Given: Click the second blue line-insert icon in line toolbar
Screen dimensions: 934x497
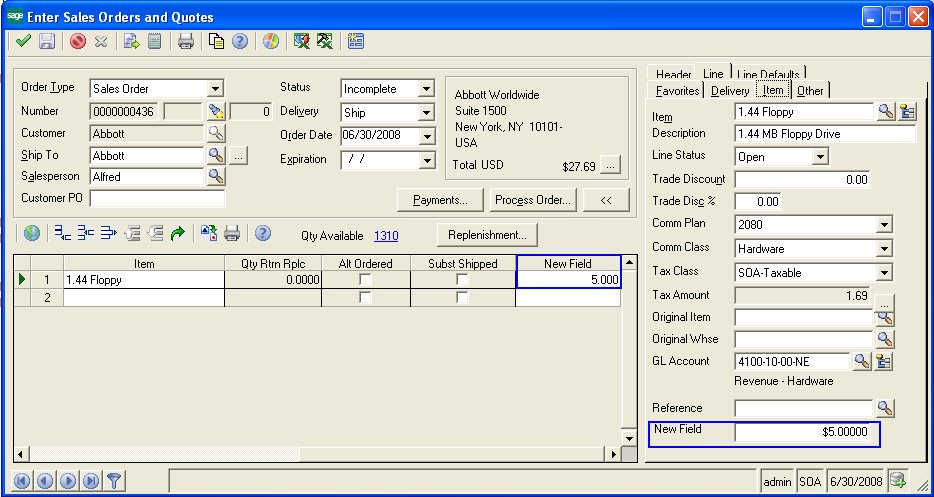Looking at the screenshot, I should 86,233.
